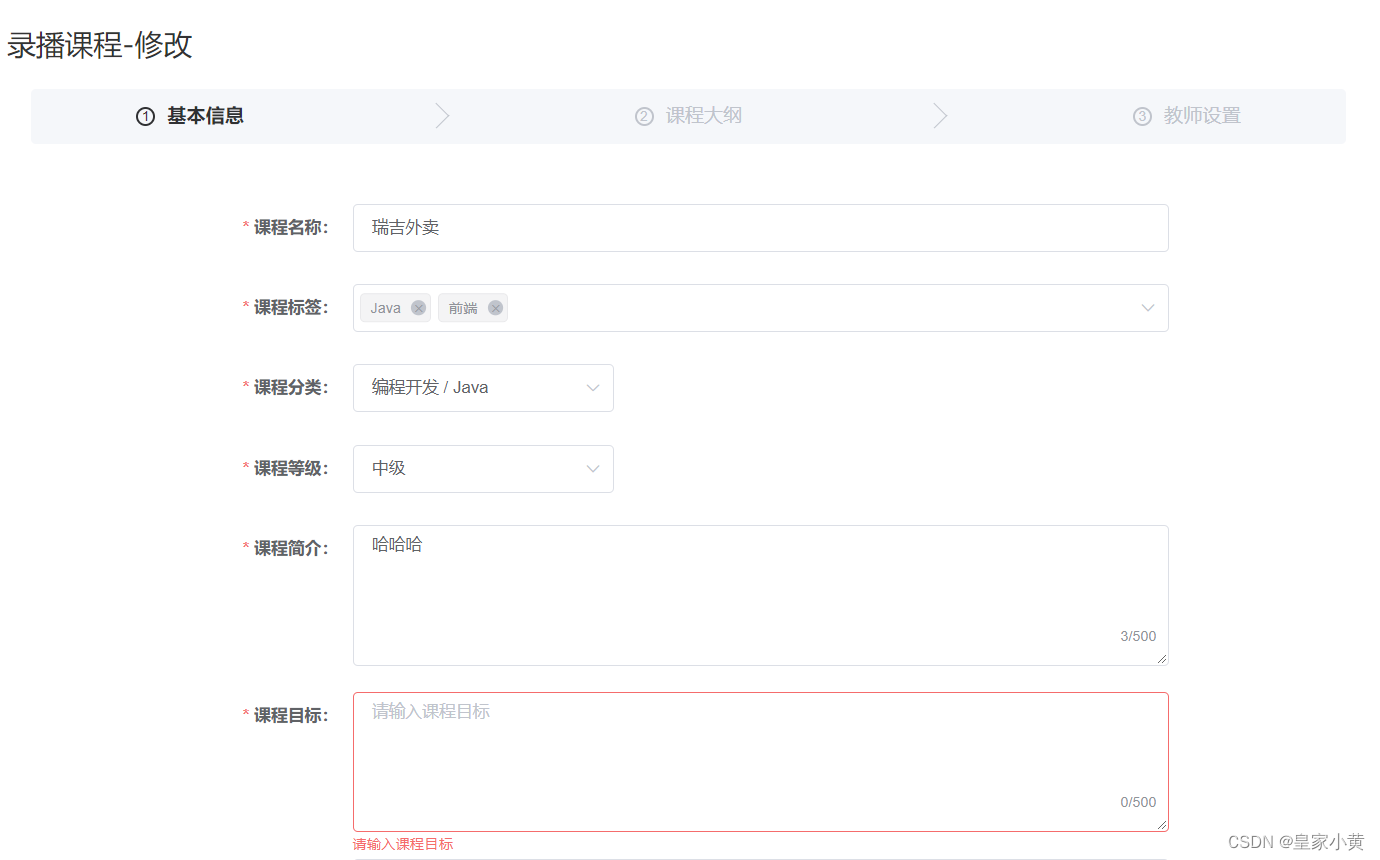Click the resize handle of 课程简介 textarea

click(1162, 659)
